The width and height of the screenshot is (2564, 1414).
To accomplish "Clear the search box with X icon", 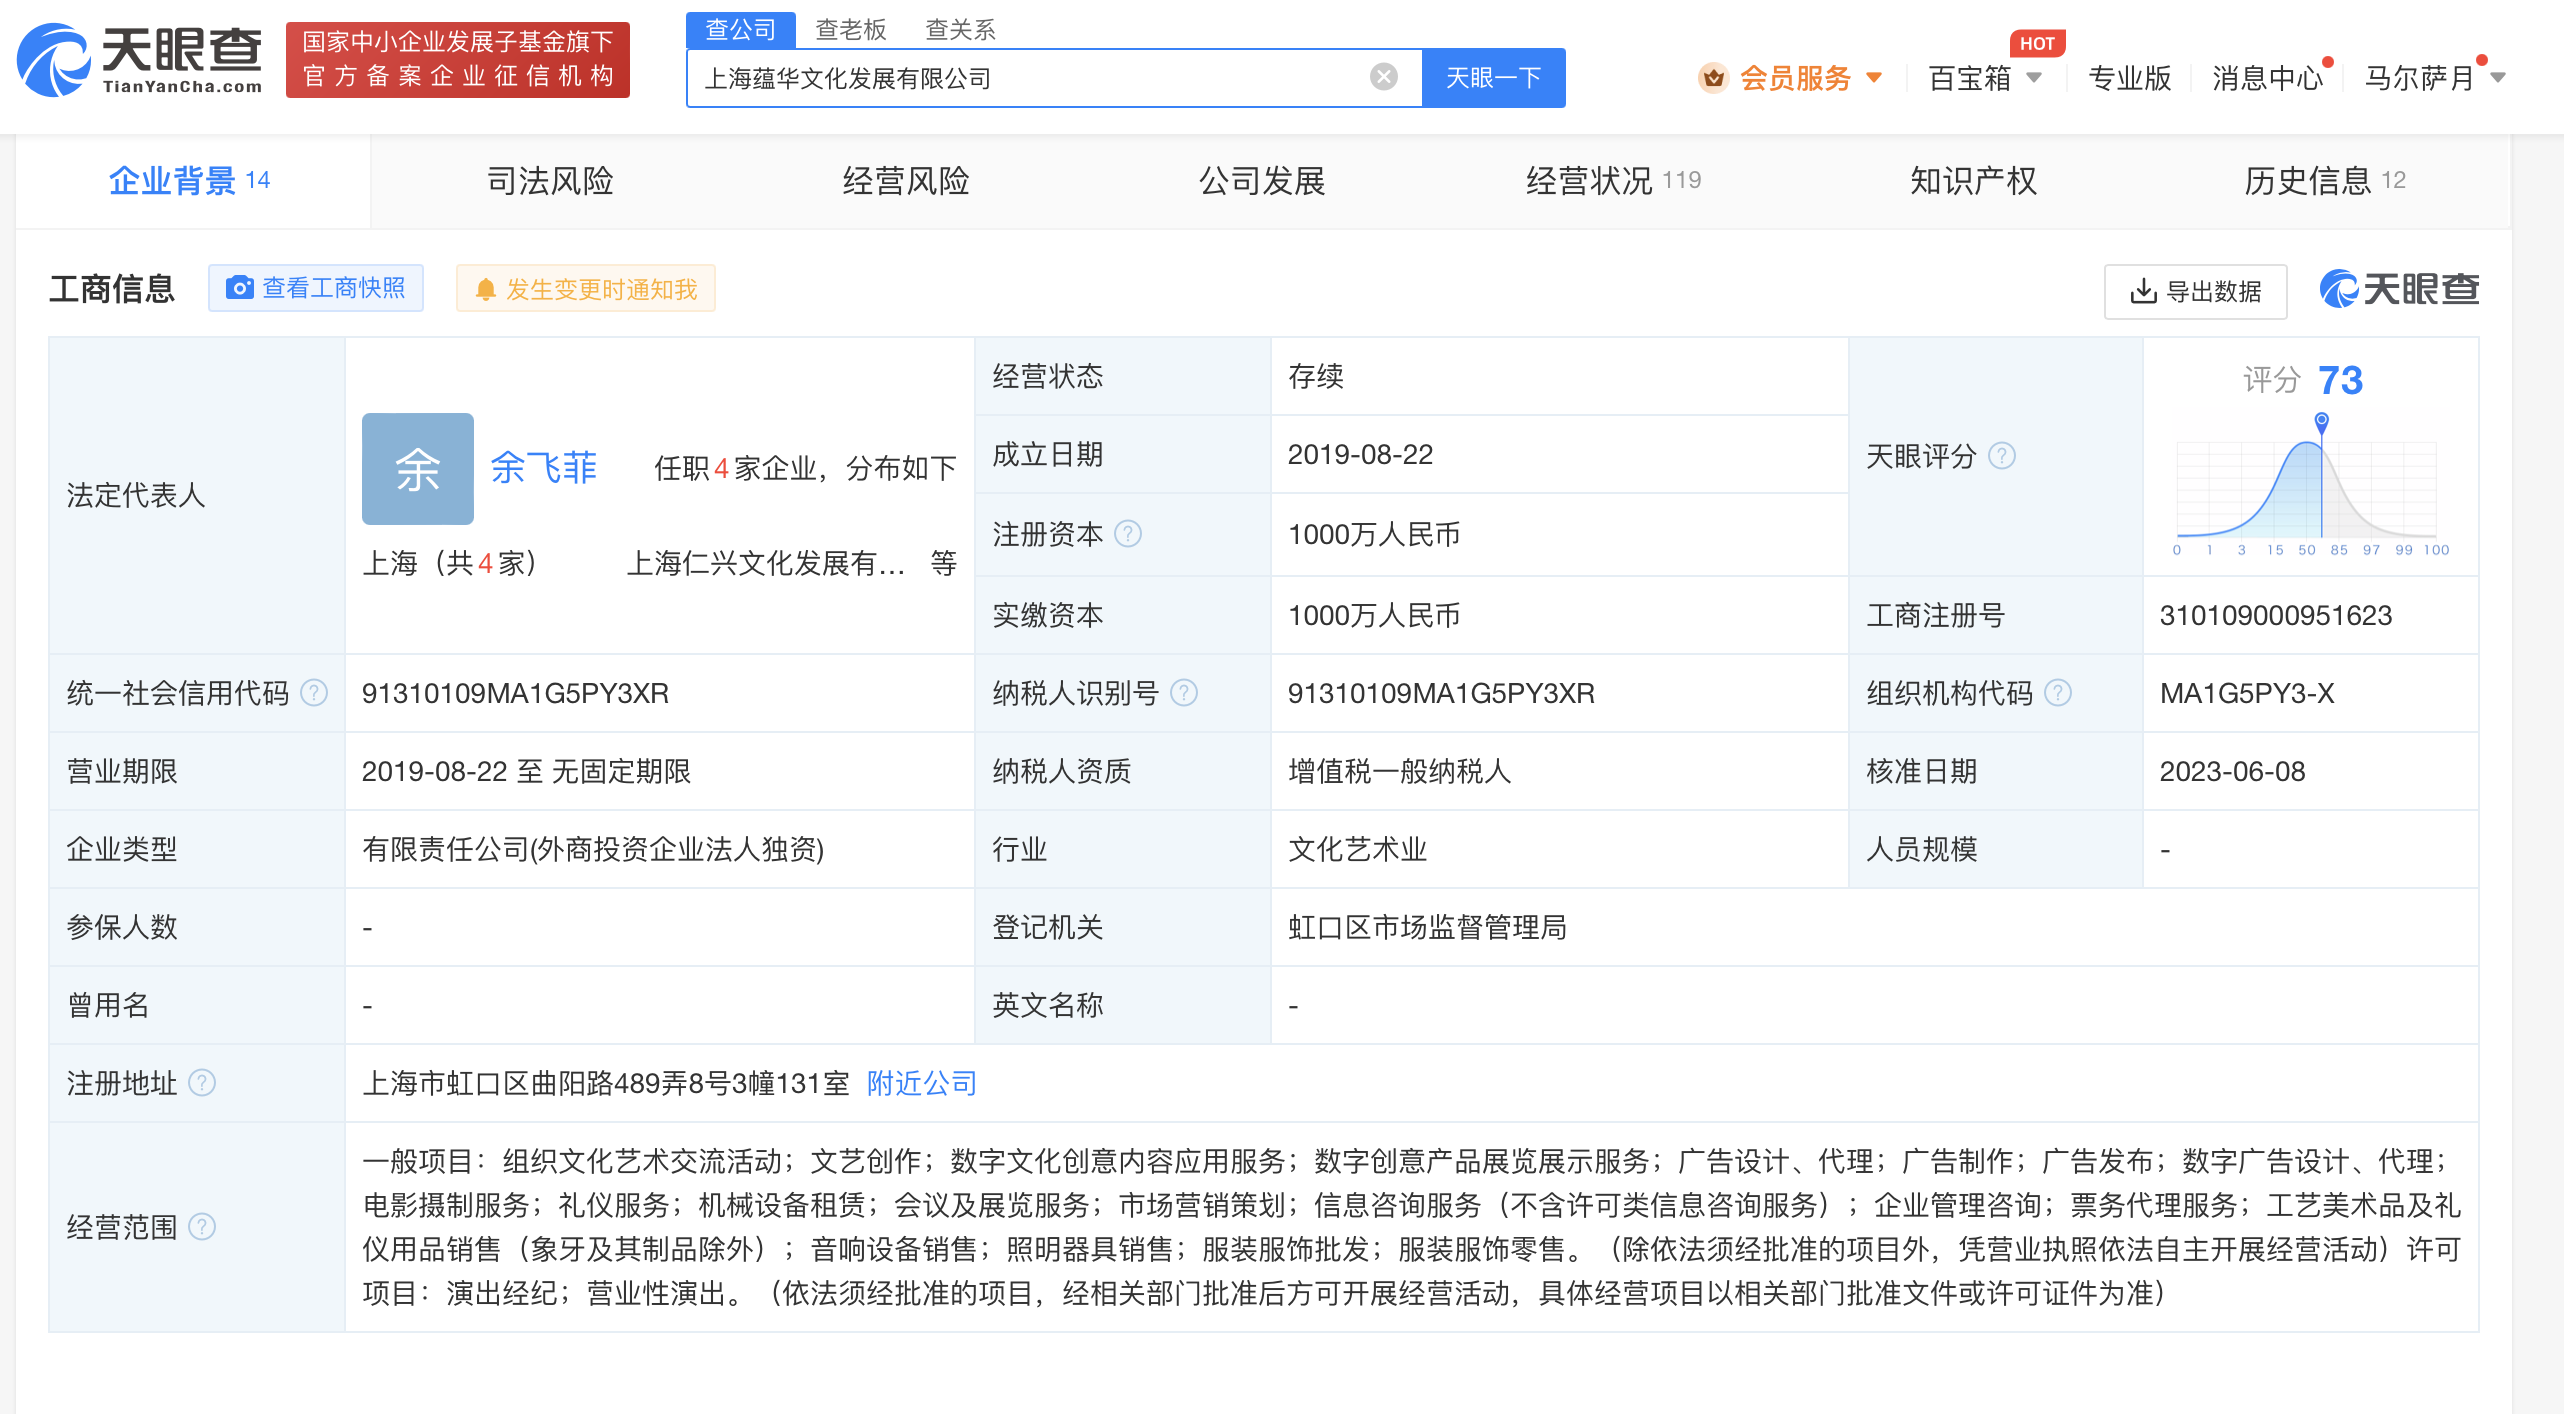I will point(1383,77).
